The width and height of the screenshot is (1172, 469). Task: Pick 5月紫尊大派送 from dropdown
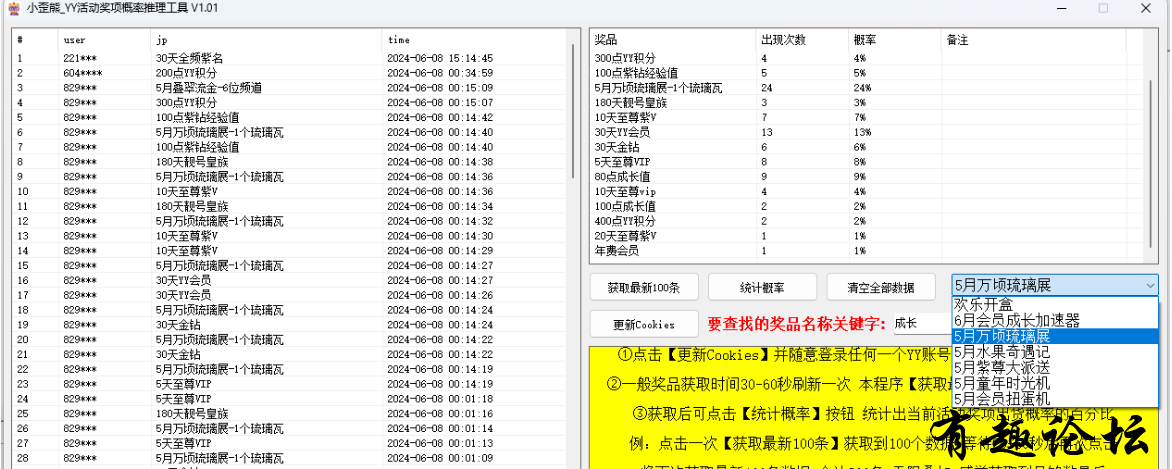click(x=1055, y=367)
